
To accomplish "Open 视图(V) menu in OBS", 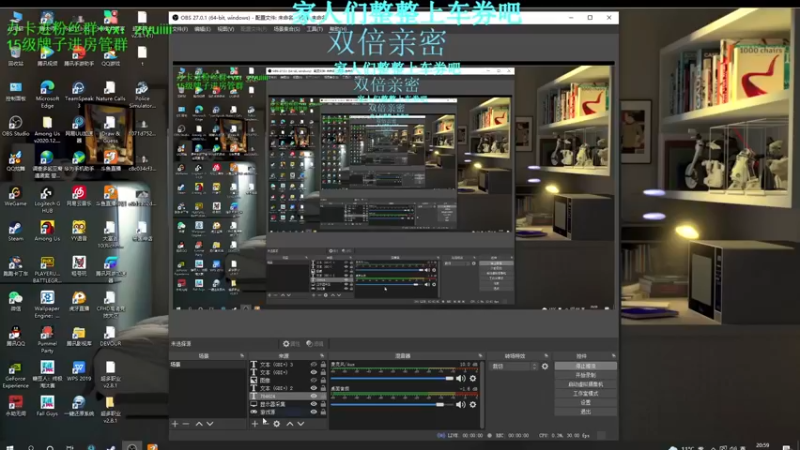I will point(226,29).
